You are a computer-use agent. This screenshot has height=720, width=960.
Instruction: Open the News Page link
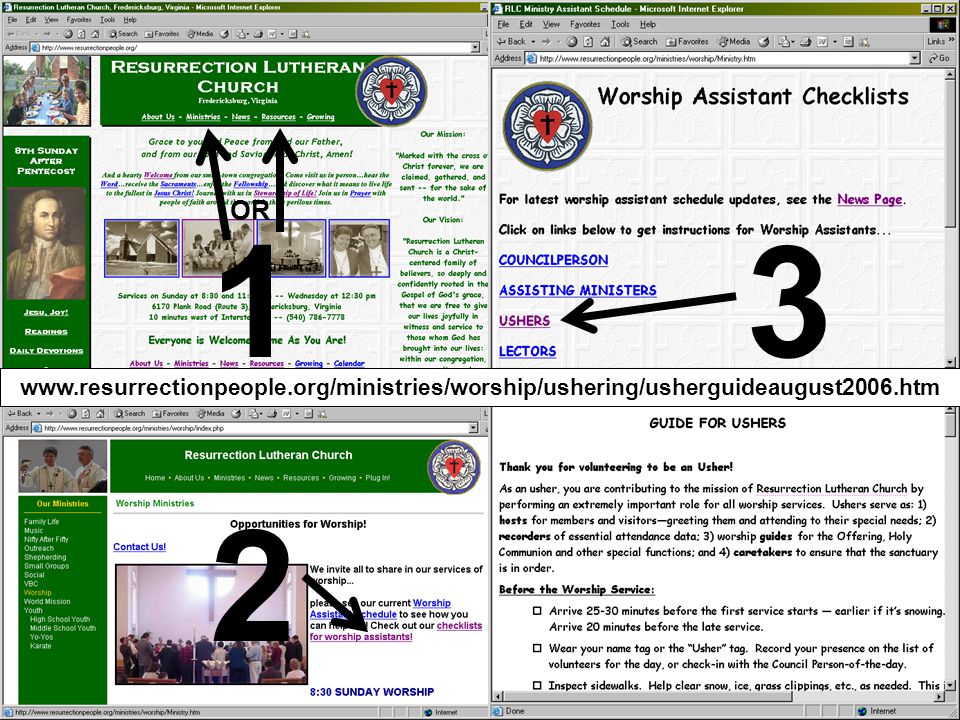(x=869, y=199)
